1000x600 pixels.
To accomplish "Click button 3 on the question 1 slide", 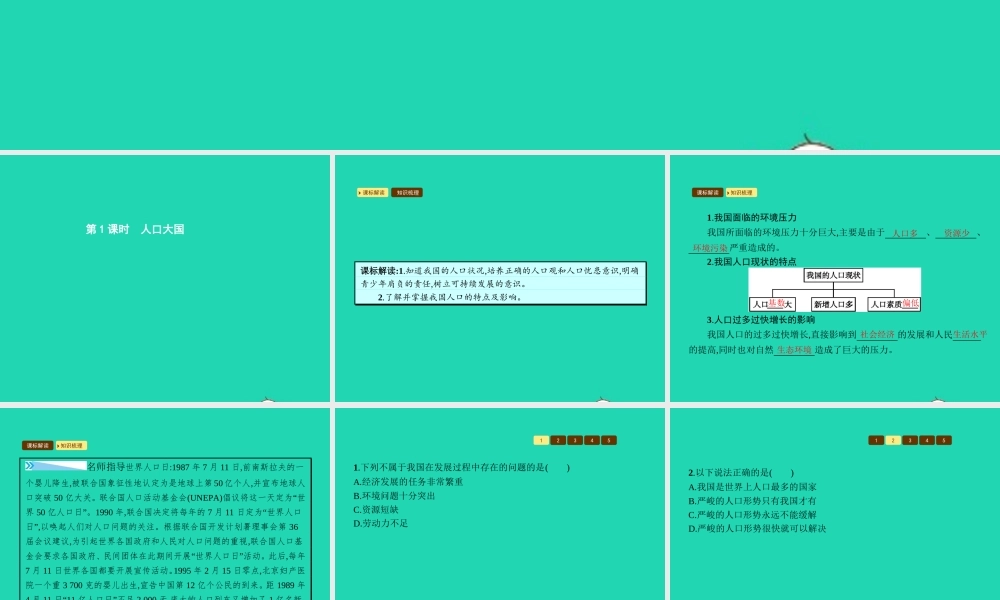I will [x=575, y=441].
